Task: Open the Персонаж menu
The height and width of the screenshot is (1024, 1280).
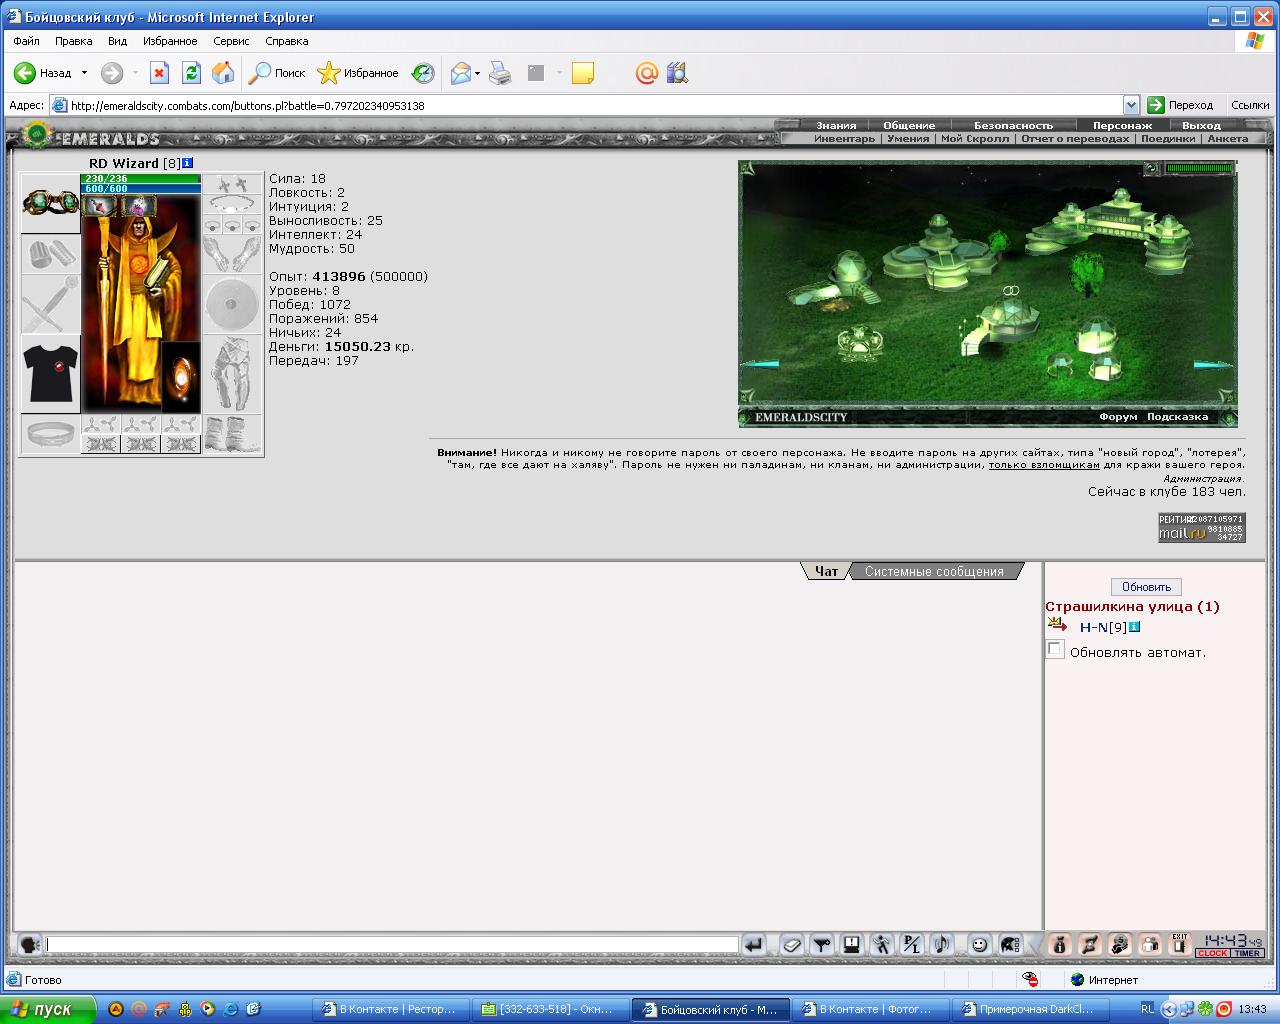Action: pyautogui.click(x=1122, y=125)
